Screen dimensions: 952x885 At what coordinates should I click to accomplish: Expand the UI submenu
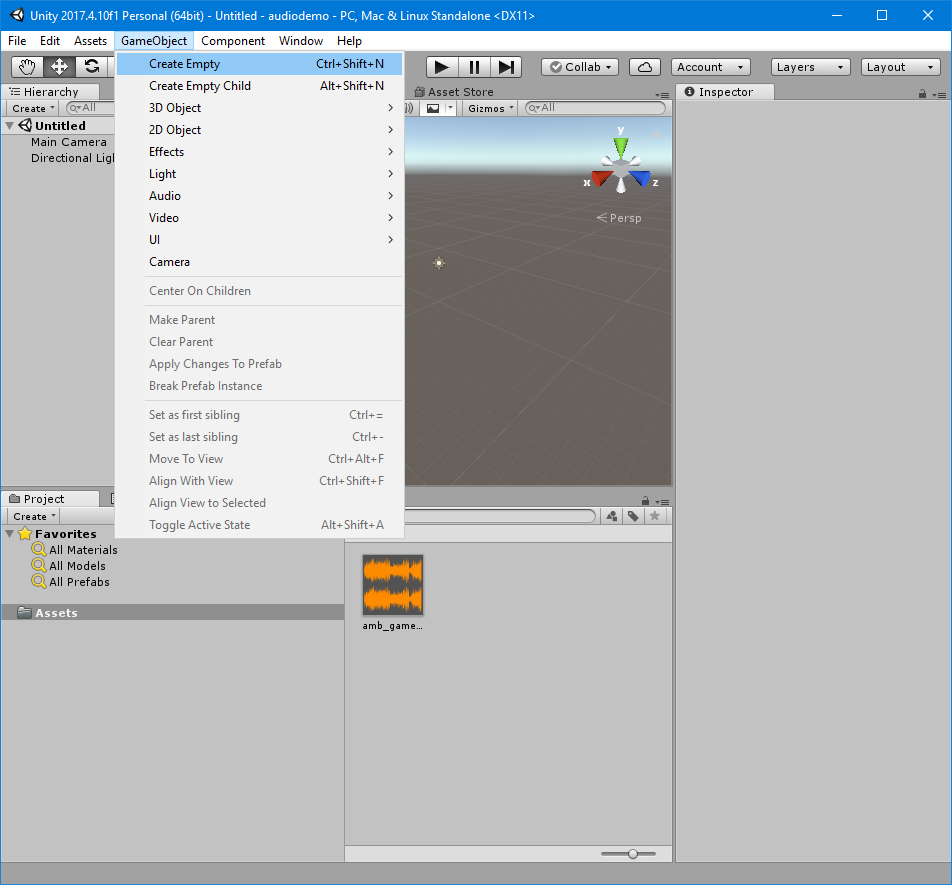pyautogui.click(x=259, y=240)
